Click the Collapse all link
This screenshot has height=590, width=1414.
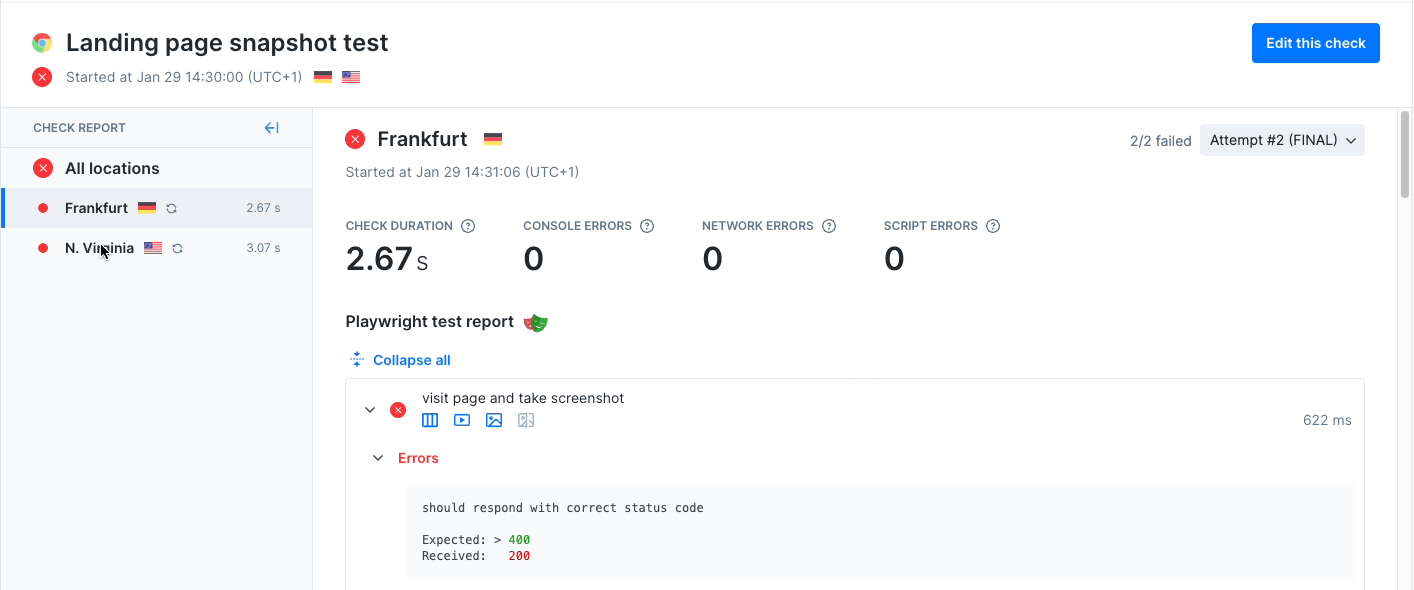(411, 360)
